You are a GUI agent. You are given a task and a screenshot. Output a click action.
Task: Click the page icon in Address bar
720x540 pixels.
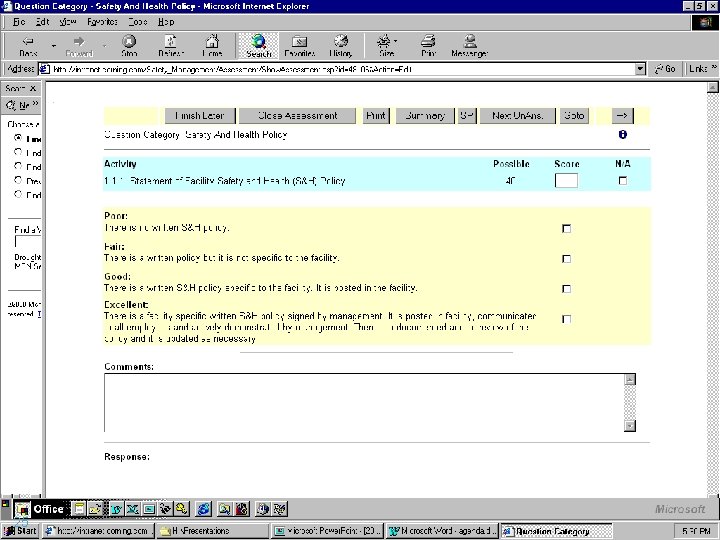click(45, 69)
